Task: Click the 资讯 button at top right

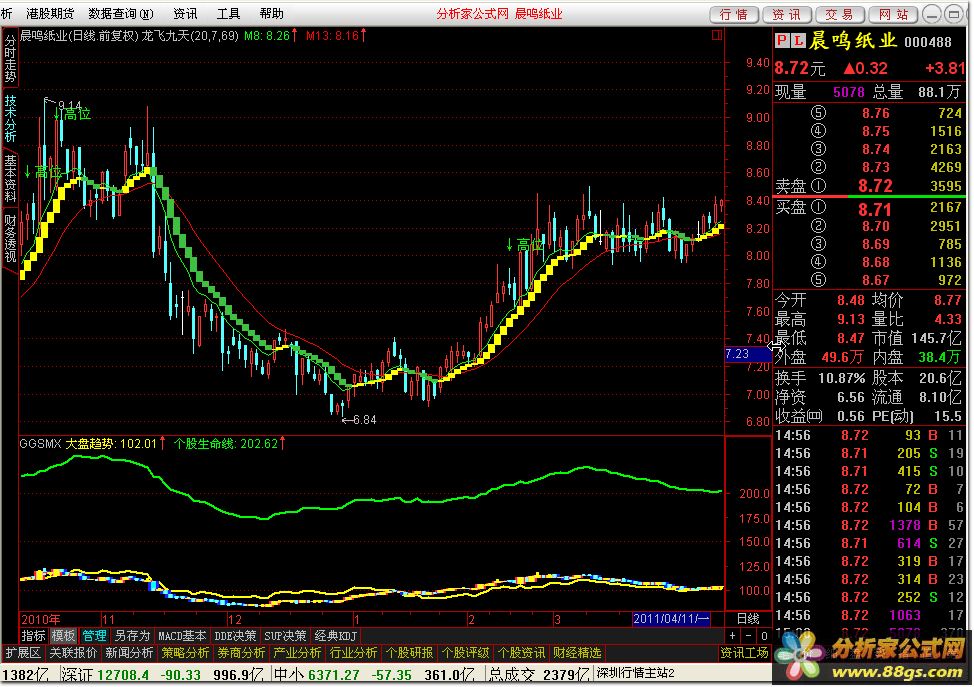Action: click(787, 14)
